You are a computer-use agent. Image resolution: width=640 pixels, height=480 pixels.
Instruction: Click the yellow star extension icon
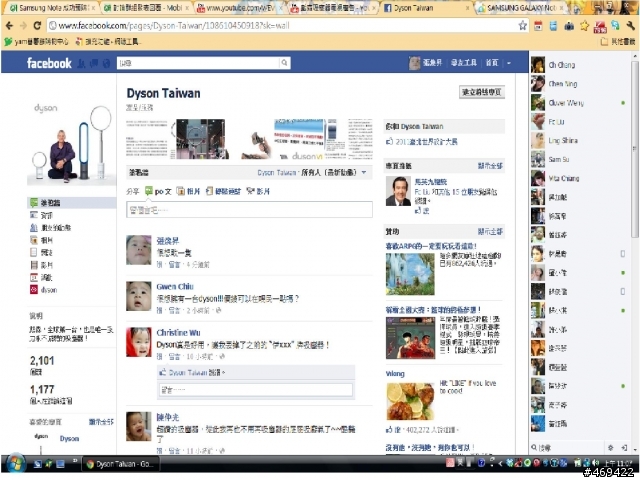pos(584,26)
